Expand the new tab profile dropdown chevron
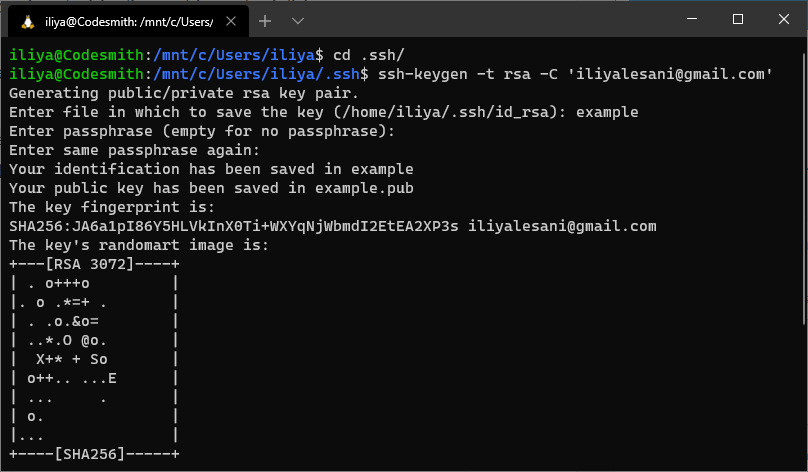Viewport: 808px width, 472px height. click(x=298, y=21)
